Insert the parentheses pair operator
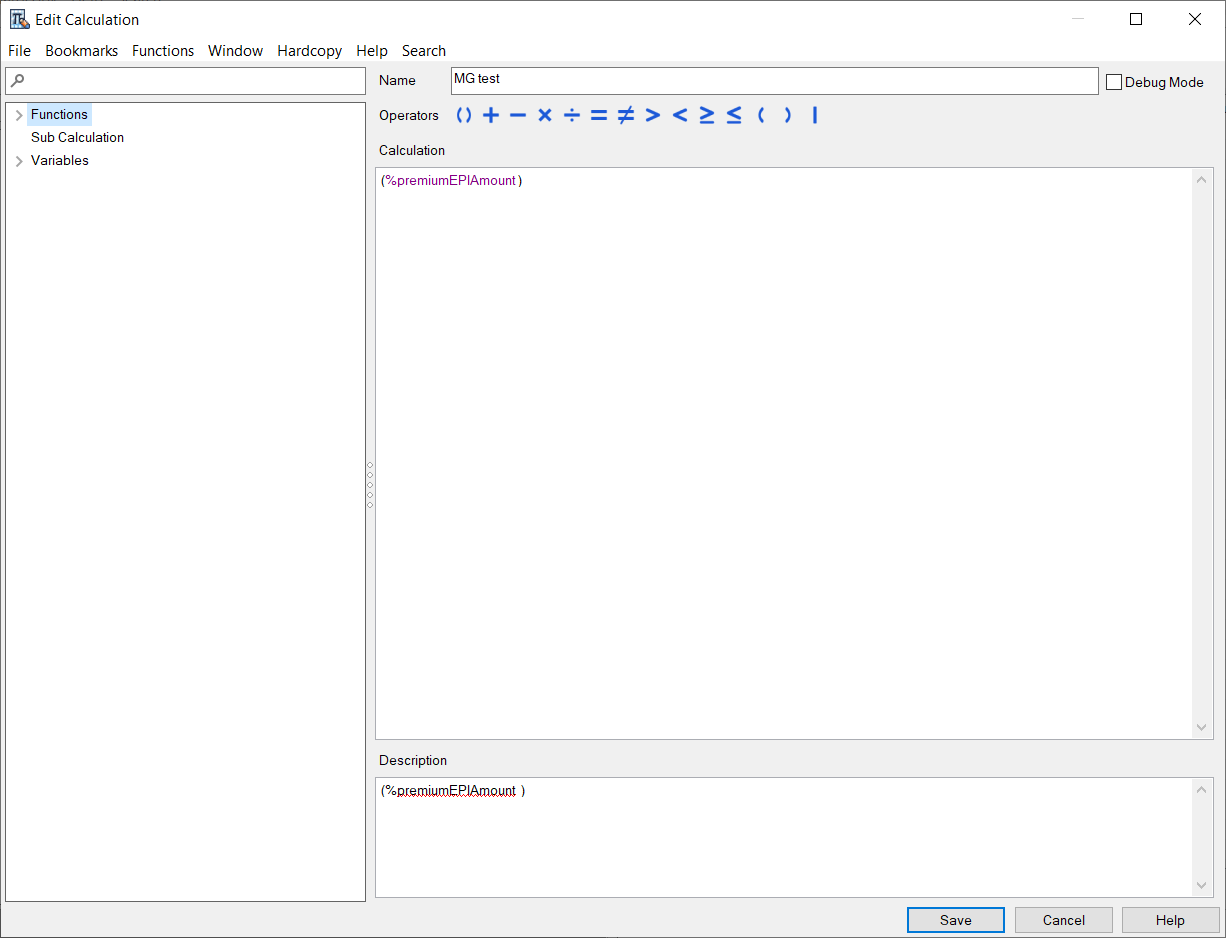Screen dimensions: 1226x938 click(463, 115)
